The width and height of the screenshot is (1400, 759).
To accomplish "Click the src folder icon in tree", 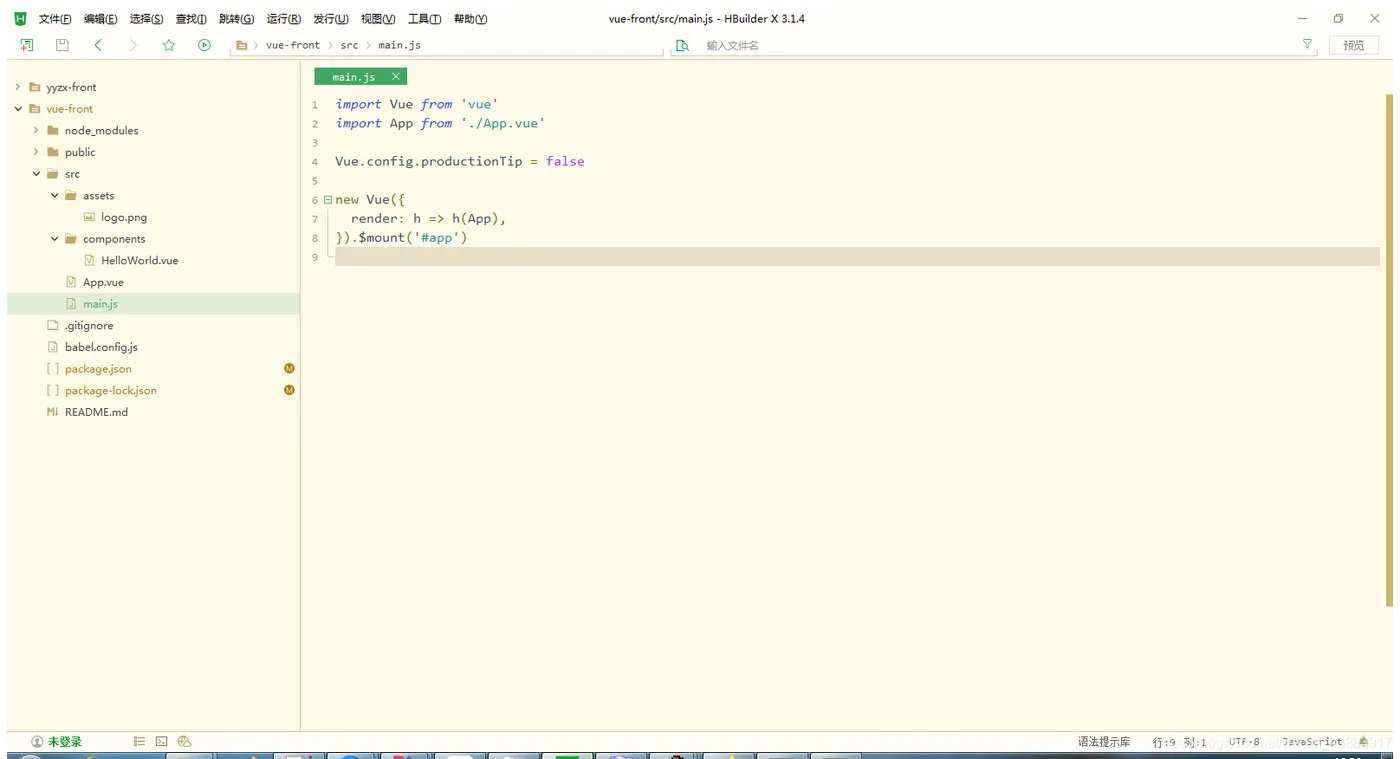I will coord(53,174).
